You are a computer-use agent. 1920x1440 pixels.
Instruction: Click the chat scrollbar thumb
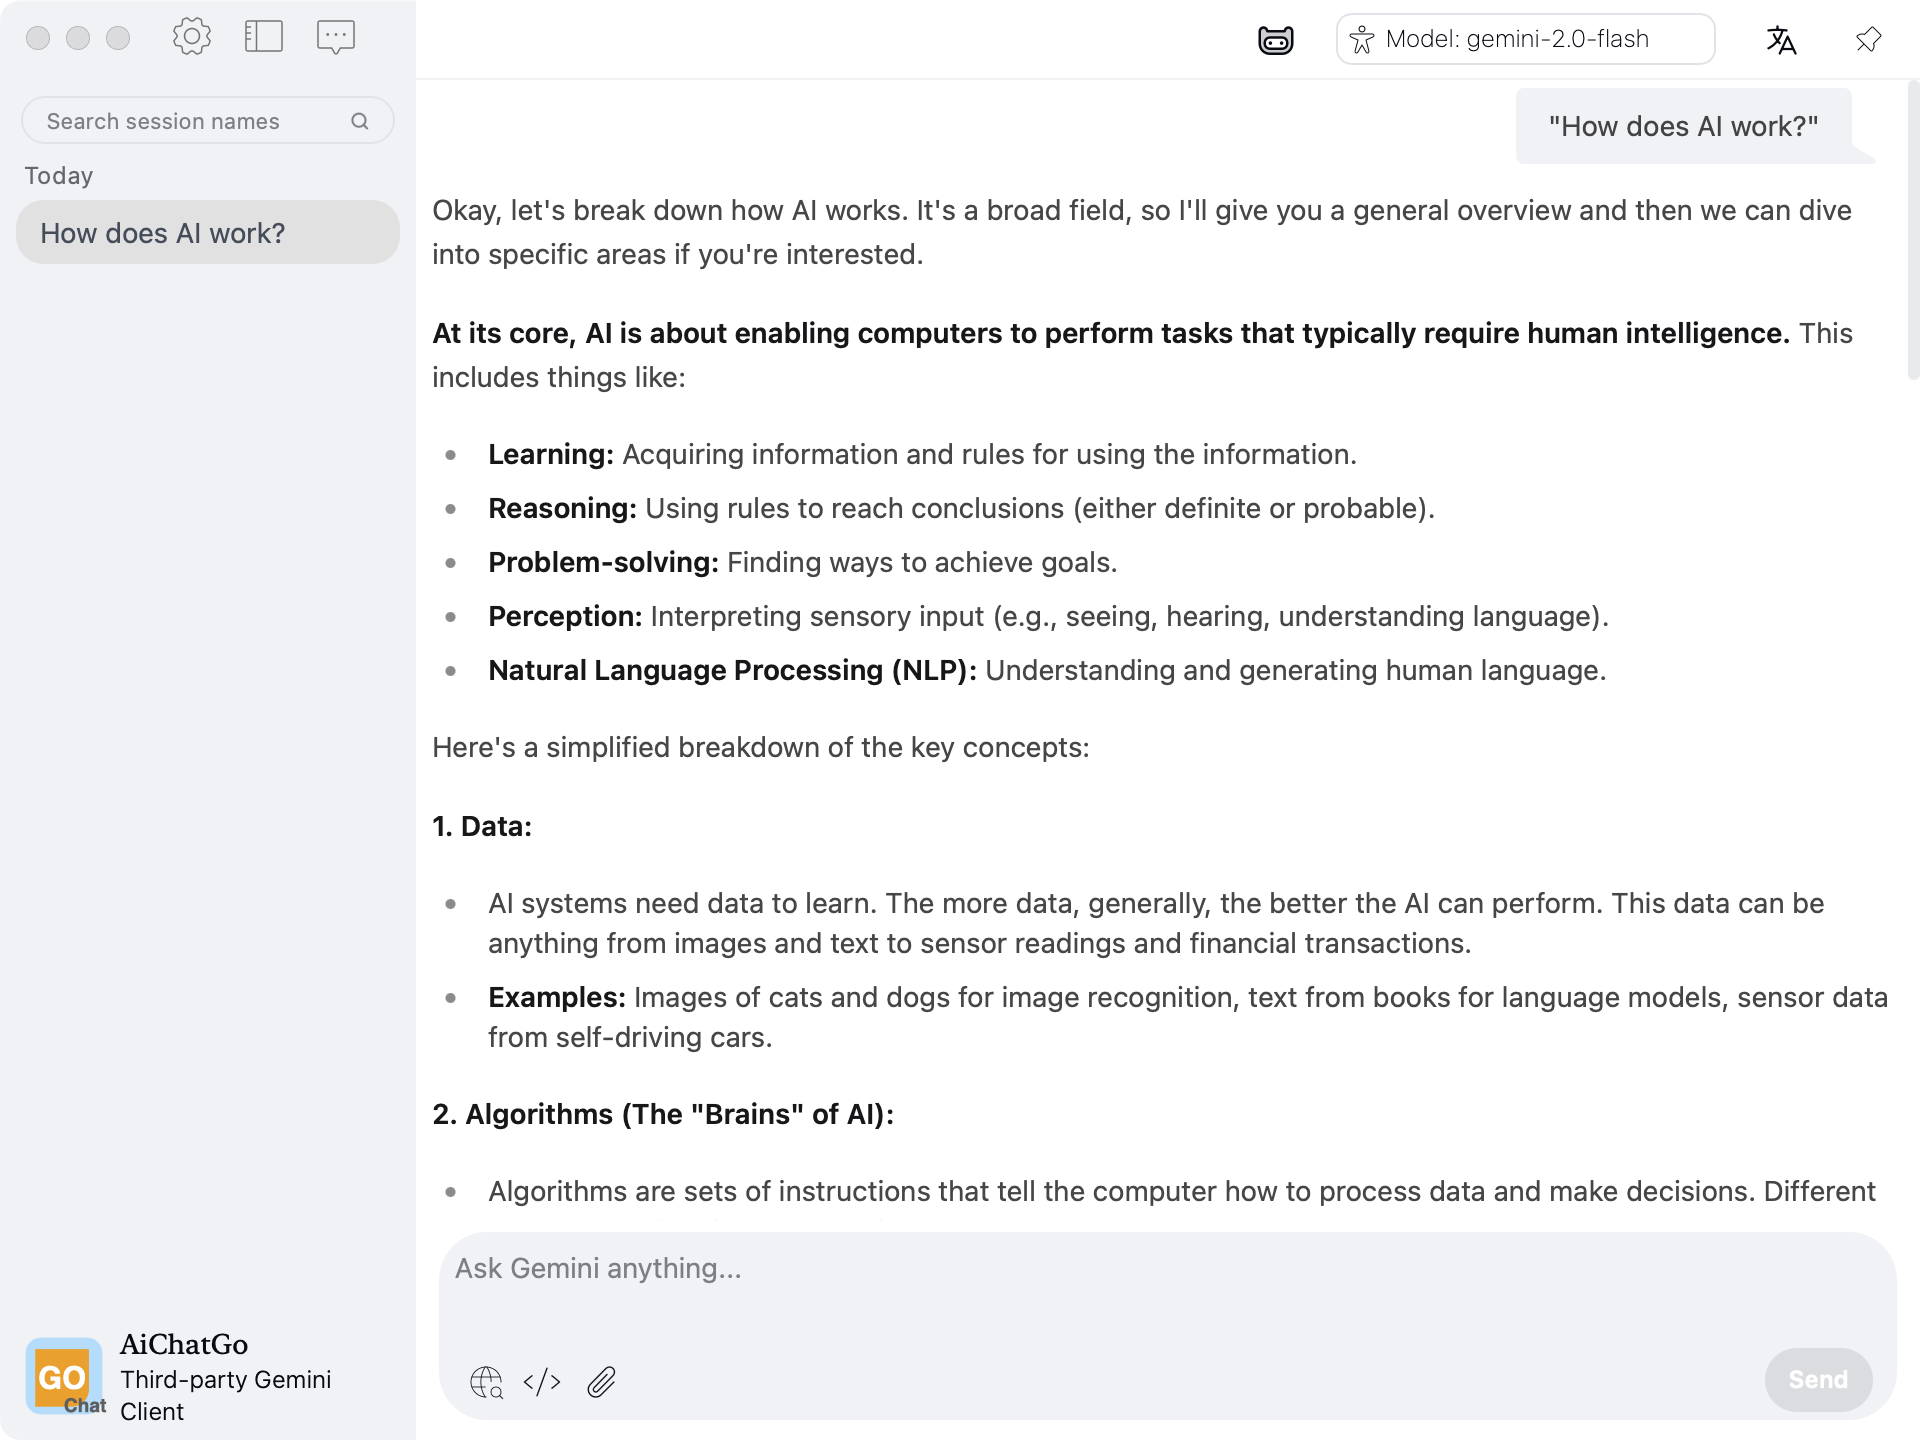1913,230
